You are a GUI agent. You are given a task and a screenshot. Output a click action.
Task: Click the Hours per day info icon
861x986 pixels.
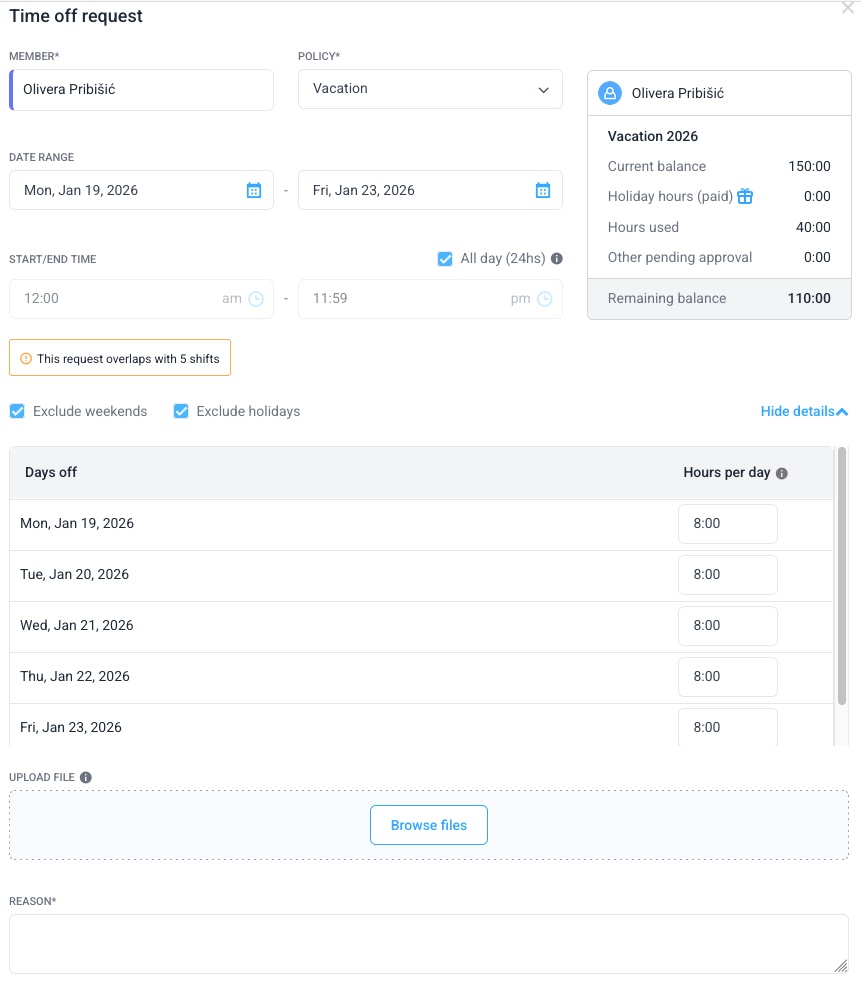click(782, 473)
